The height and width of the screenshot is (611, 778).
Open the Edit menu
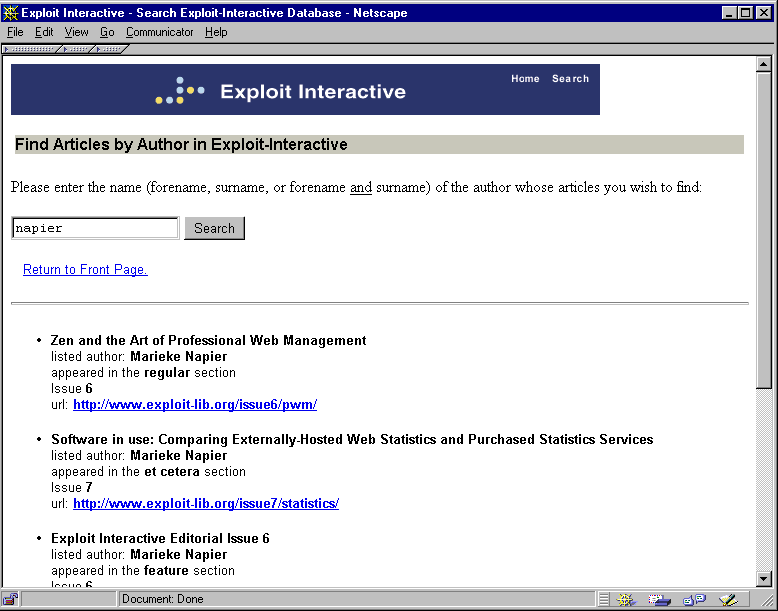(44, 32)
